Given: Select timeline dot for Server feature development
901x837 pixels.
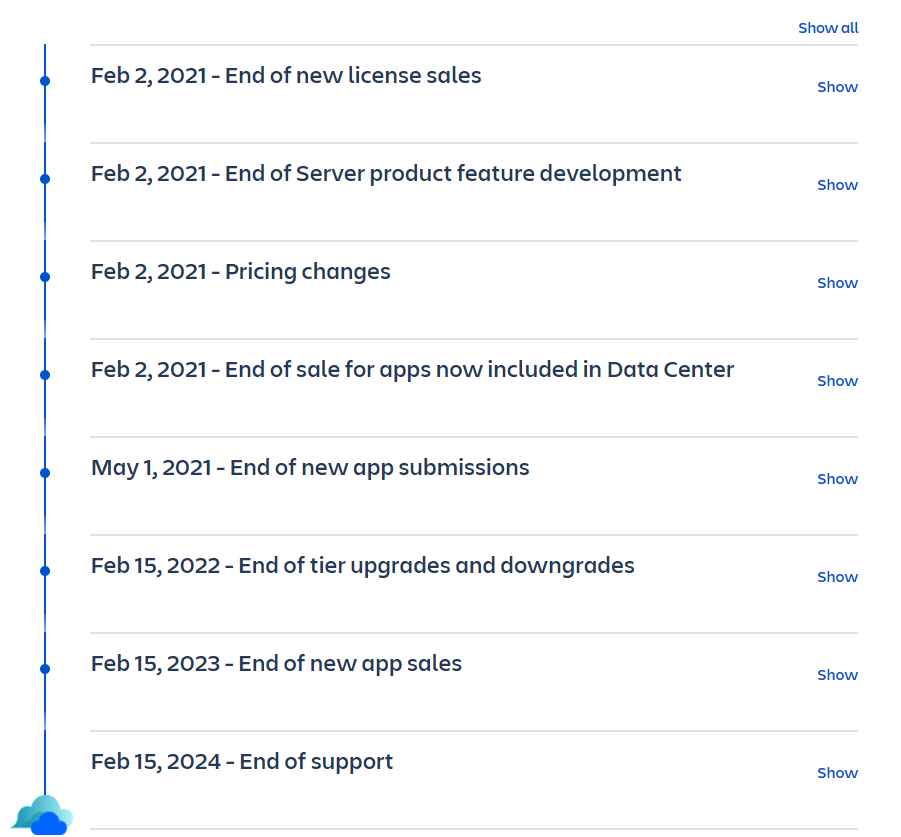Looking at the screenshot, I should click(x=45, y=179).
